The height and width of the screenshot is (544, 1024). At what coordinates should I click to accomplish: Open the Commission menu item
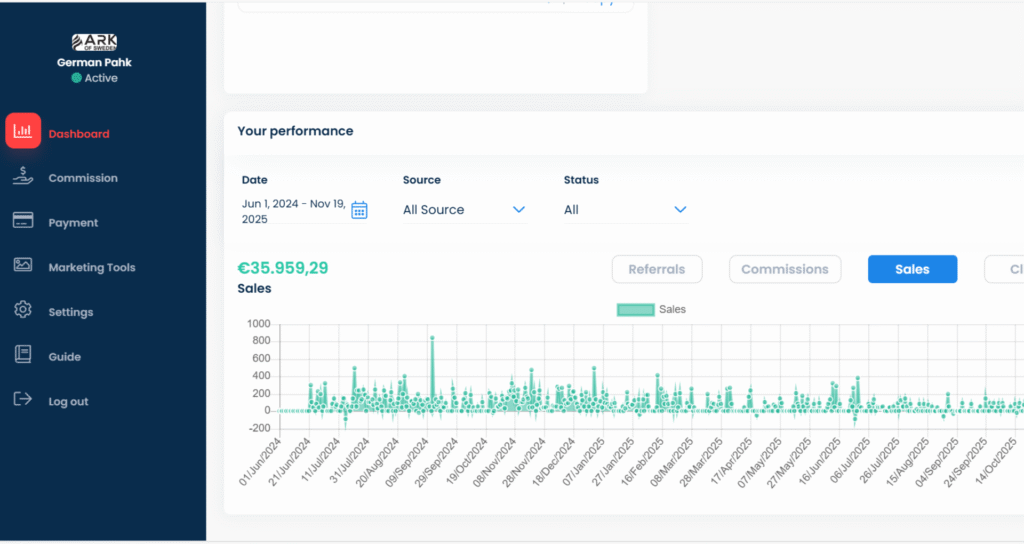coord(83,178)
